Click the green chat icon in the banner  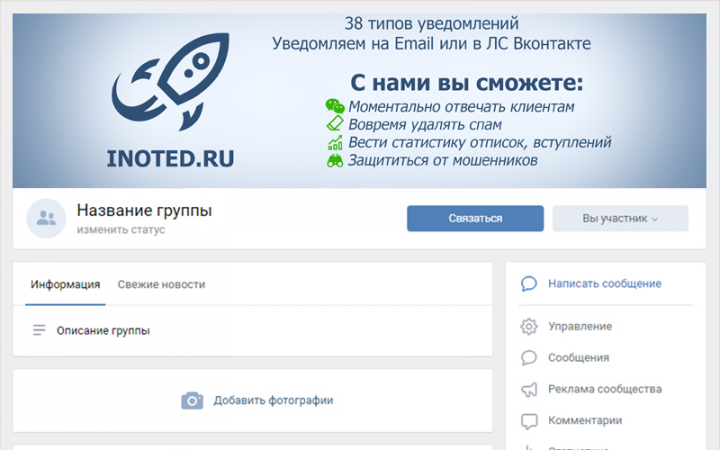click(x=335, y=106)
